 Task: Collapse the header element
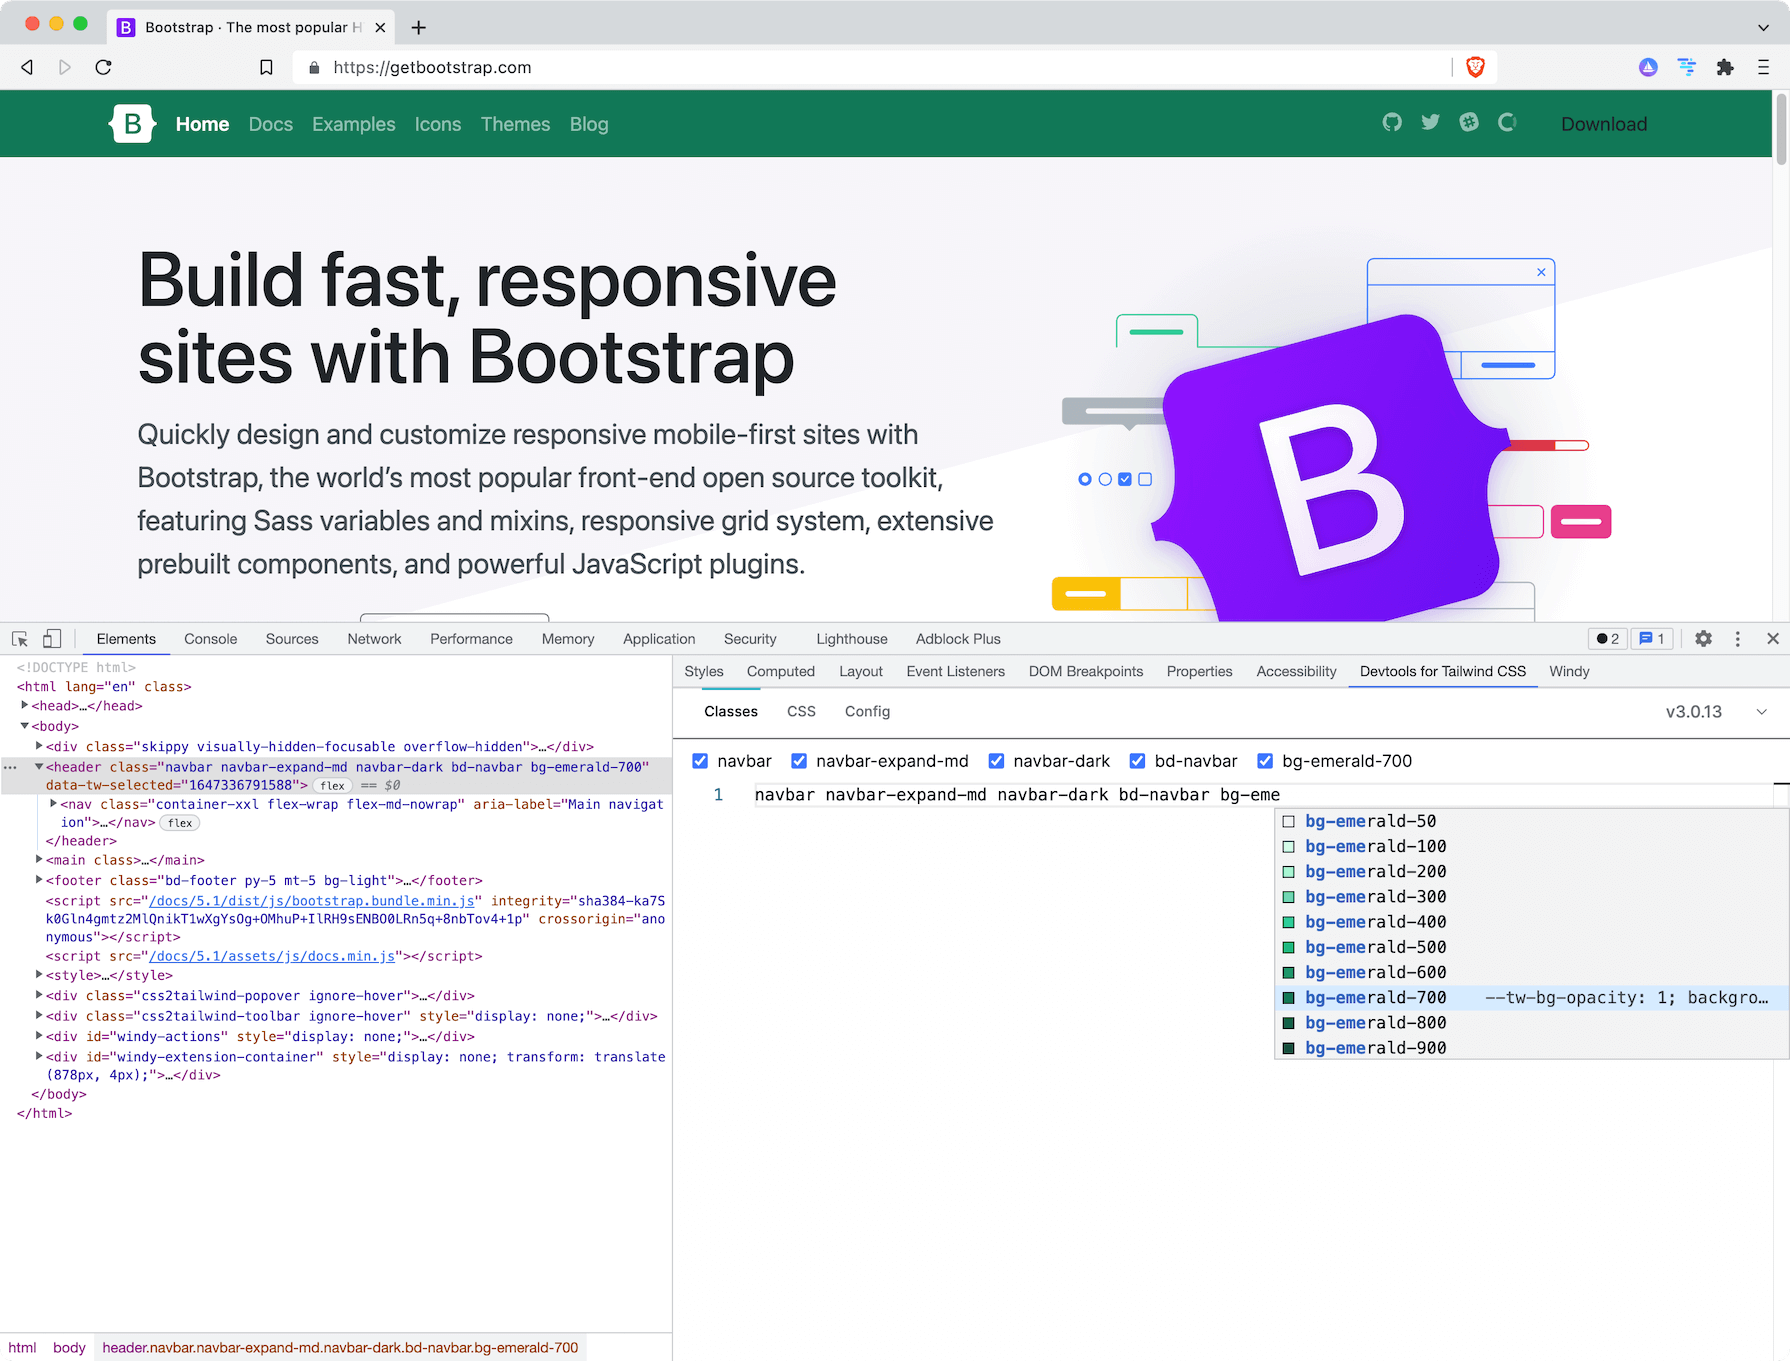click(39, 767)
